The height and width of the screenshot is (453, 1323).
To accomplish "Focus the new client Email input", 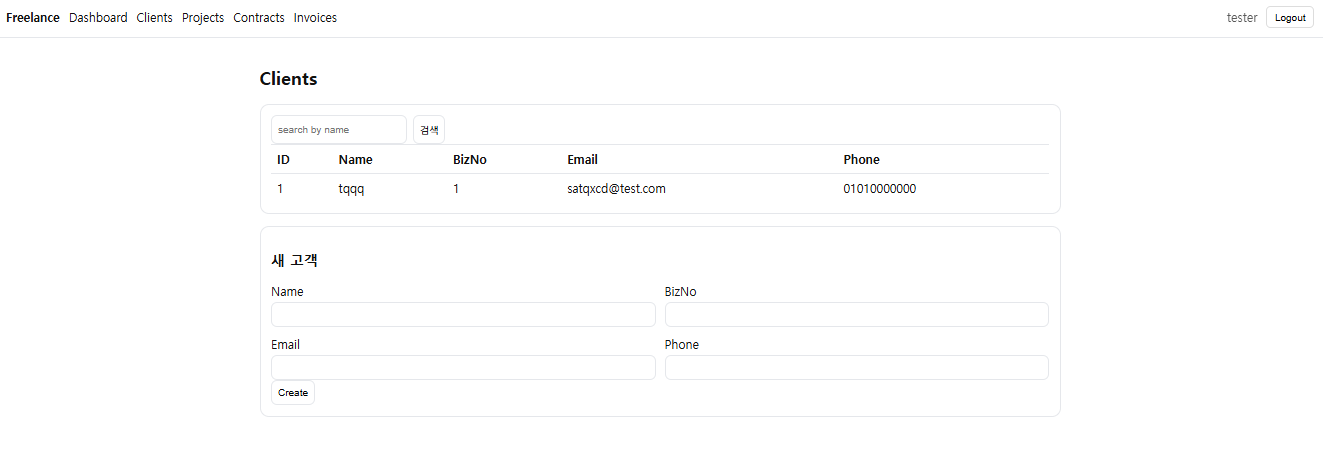I will coord(463,367).
